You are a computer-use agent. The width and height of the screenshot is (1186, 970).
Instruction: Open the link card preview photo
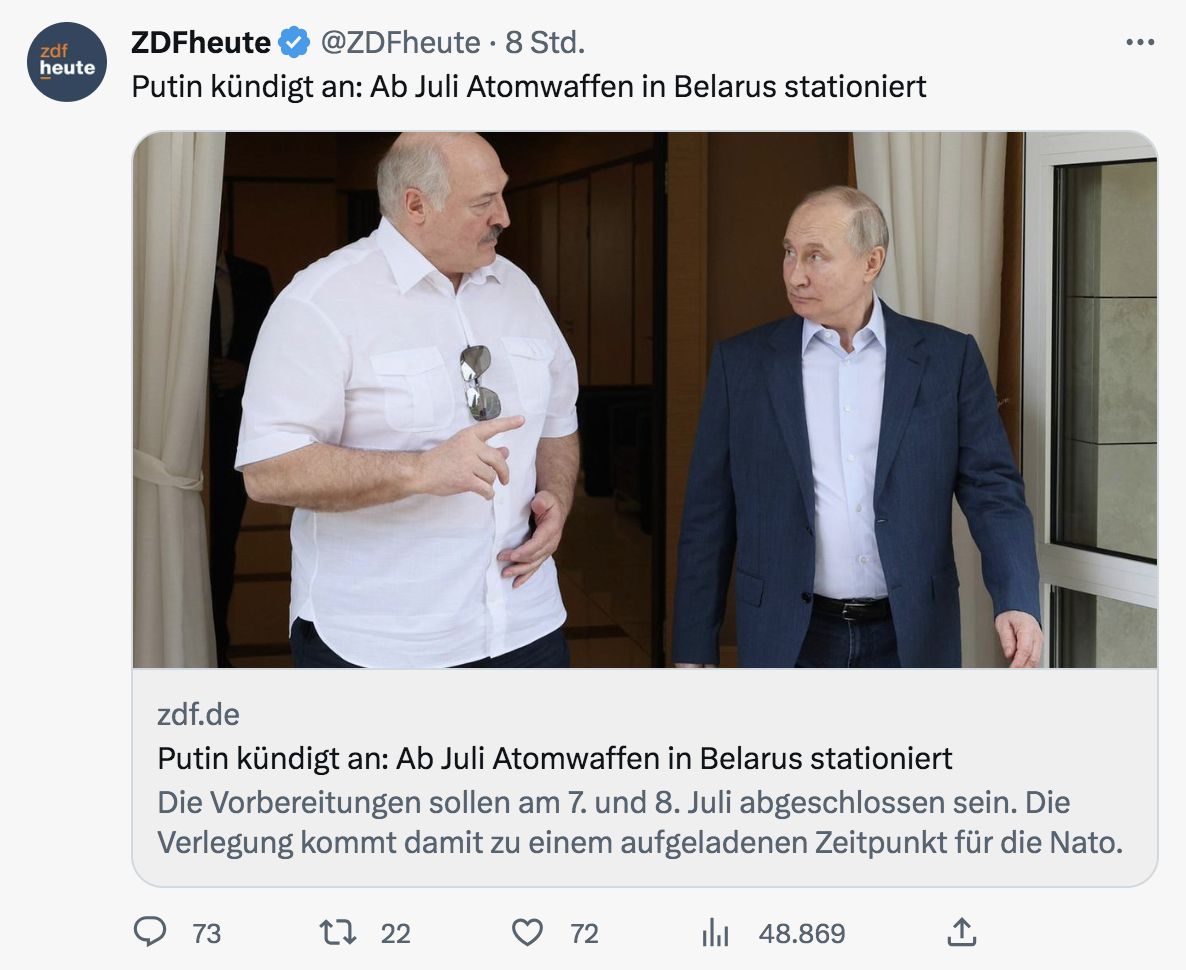click(x=644, y=400)
